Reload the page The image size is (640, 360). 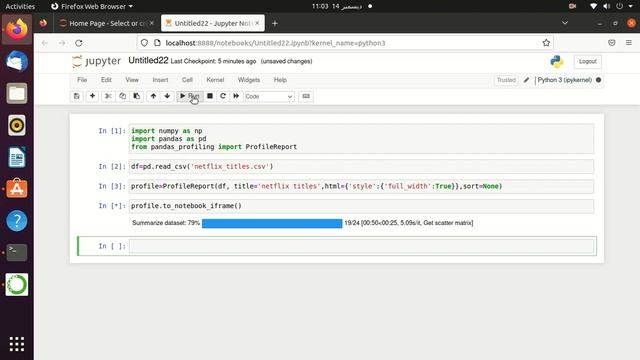pyautogui.click(x=79, y=43)
